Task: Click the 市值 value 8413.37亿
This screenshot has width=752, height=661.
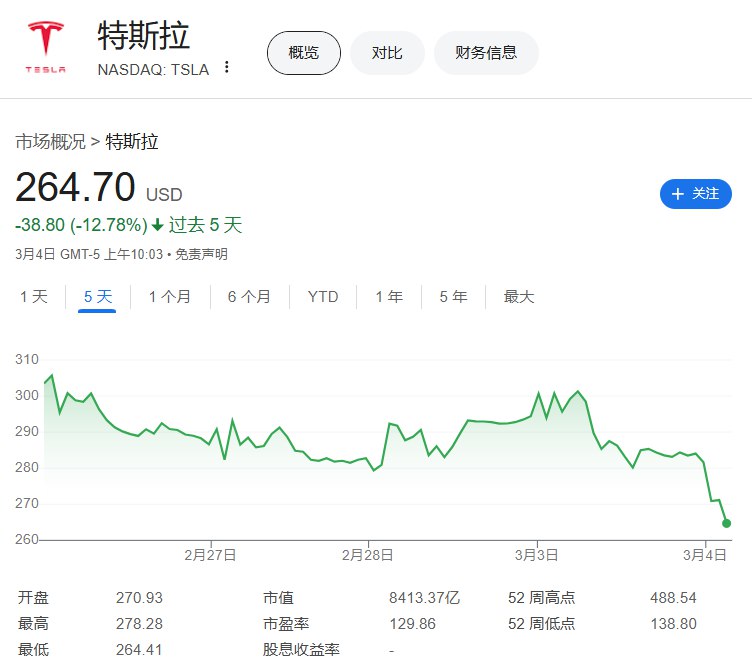Action: click(424, 598)
